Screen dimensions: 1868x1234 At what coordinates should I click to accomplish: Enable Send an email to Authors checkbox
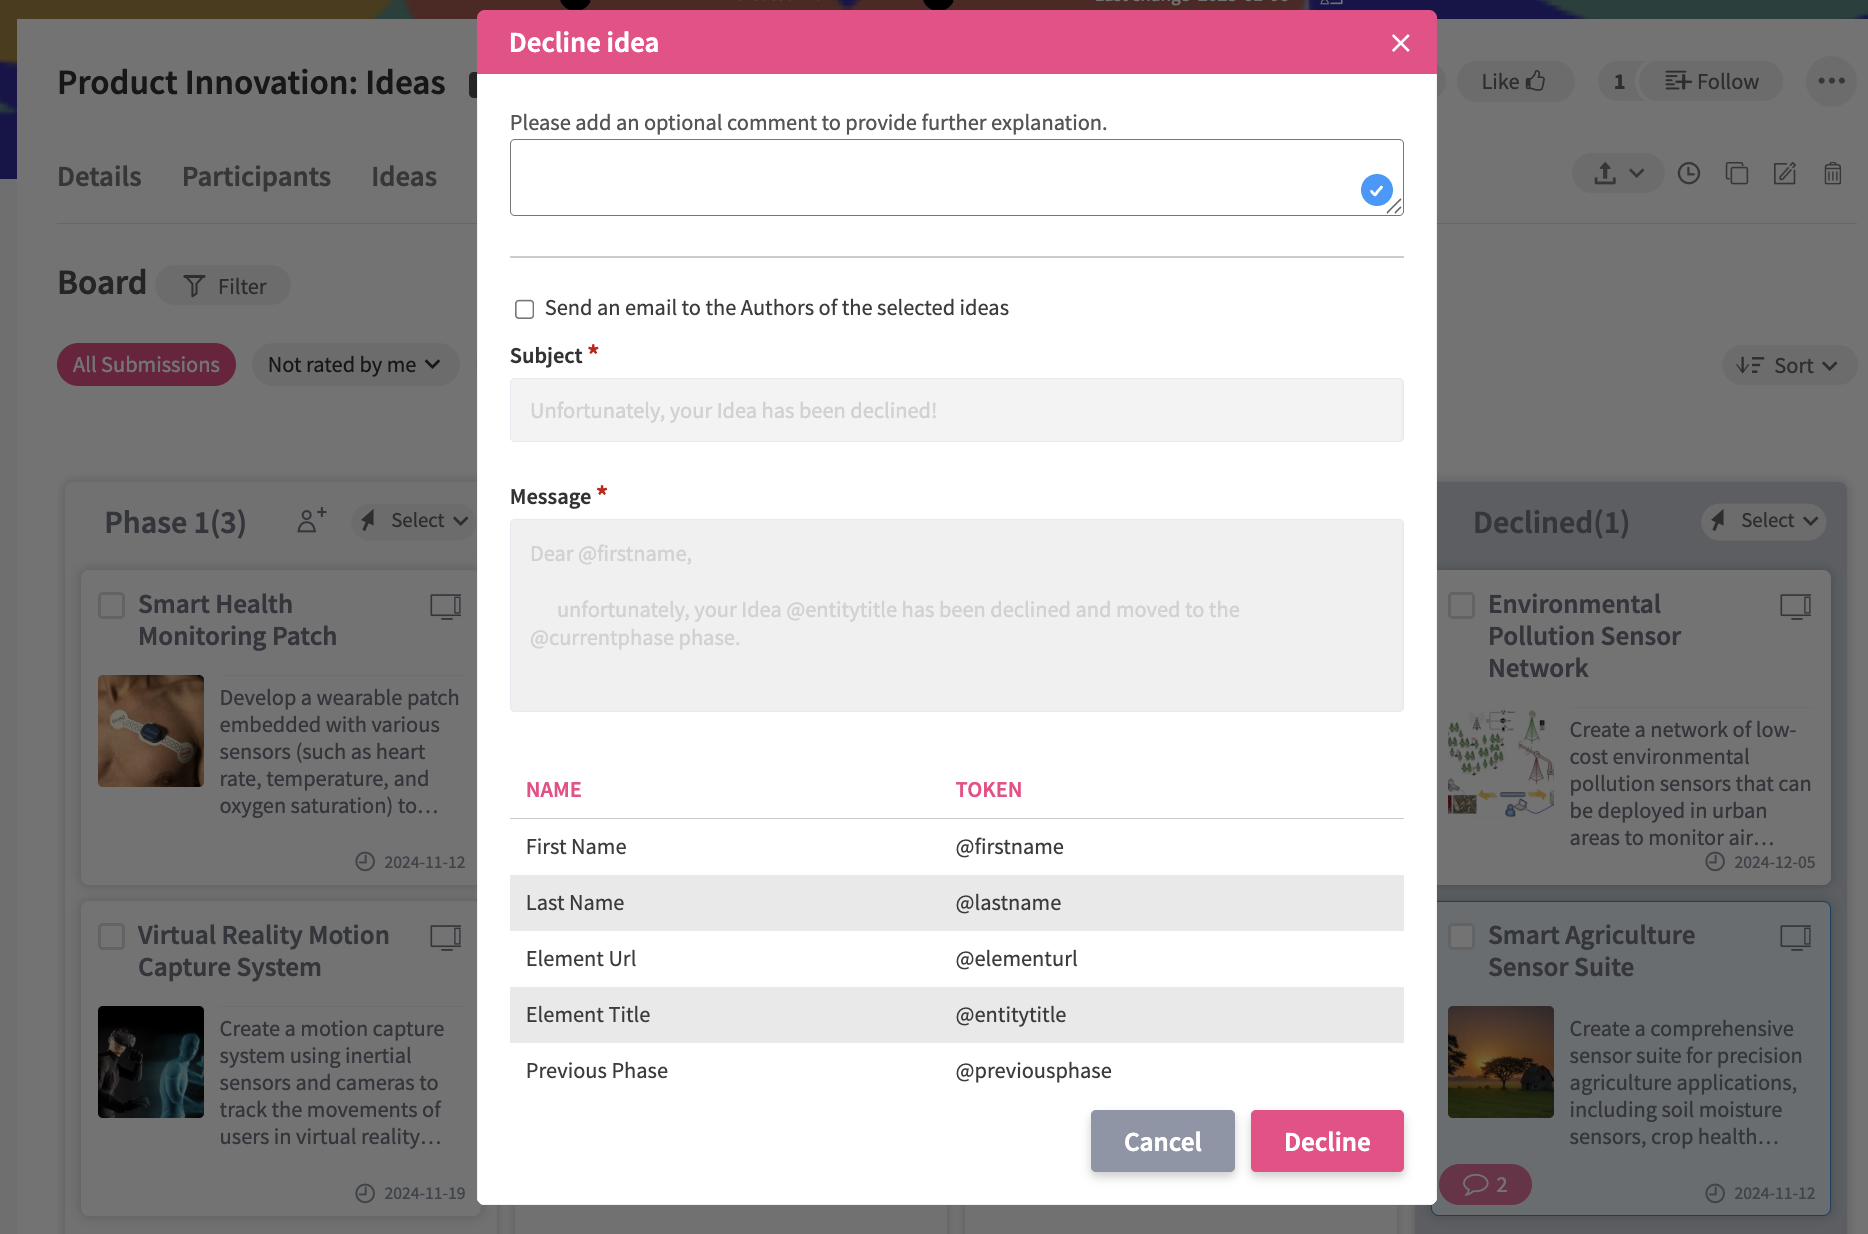[x=524, y=309]
